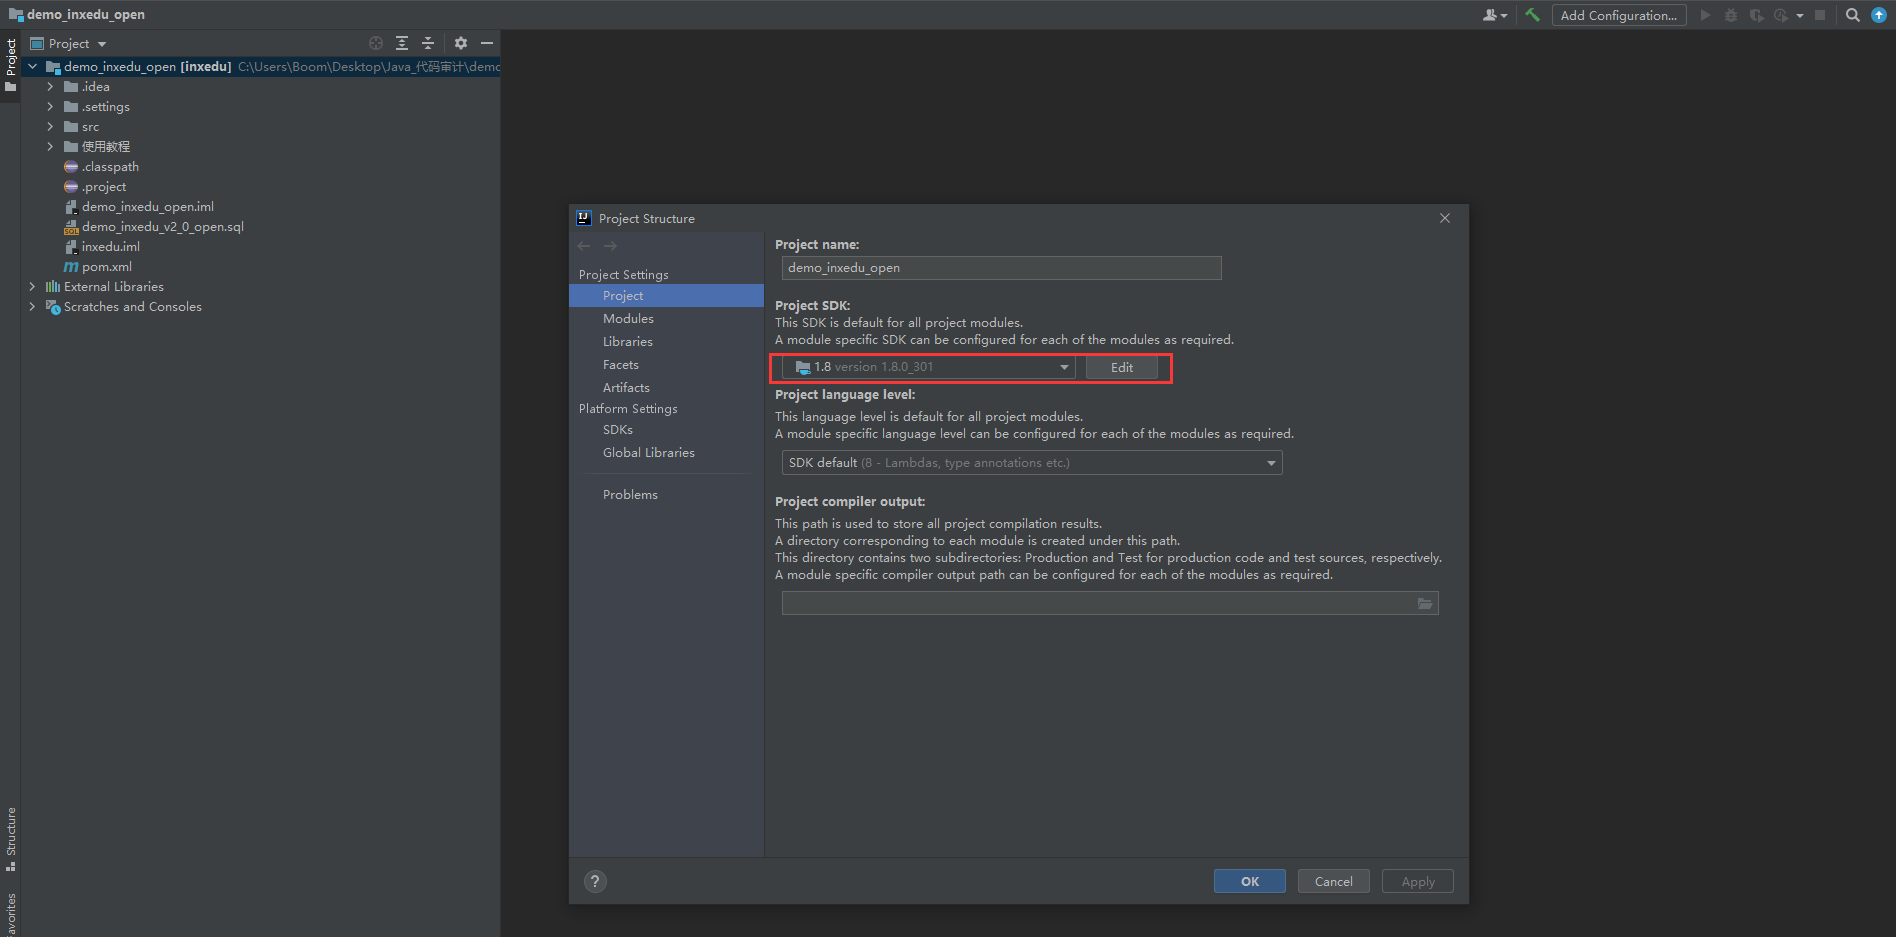Click Add Configuration button
1896x937 pixels.
[1619, 15]
